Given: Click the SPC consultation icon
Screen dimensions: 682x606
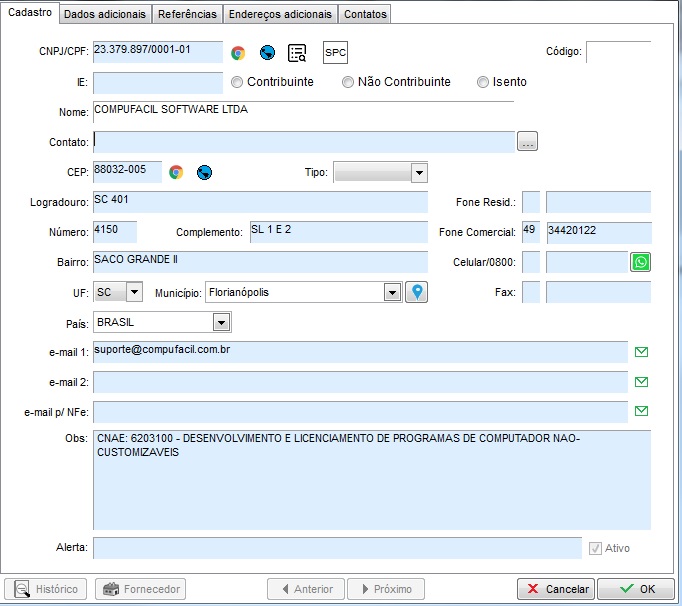Looking at the screenshot, I should coord(335,53).
